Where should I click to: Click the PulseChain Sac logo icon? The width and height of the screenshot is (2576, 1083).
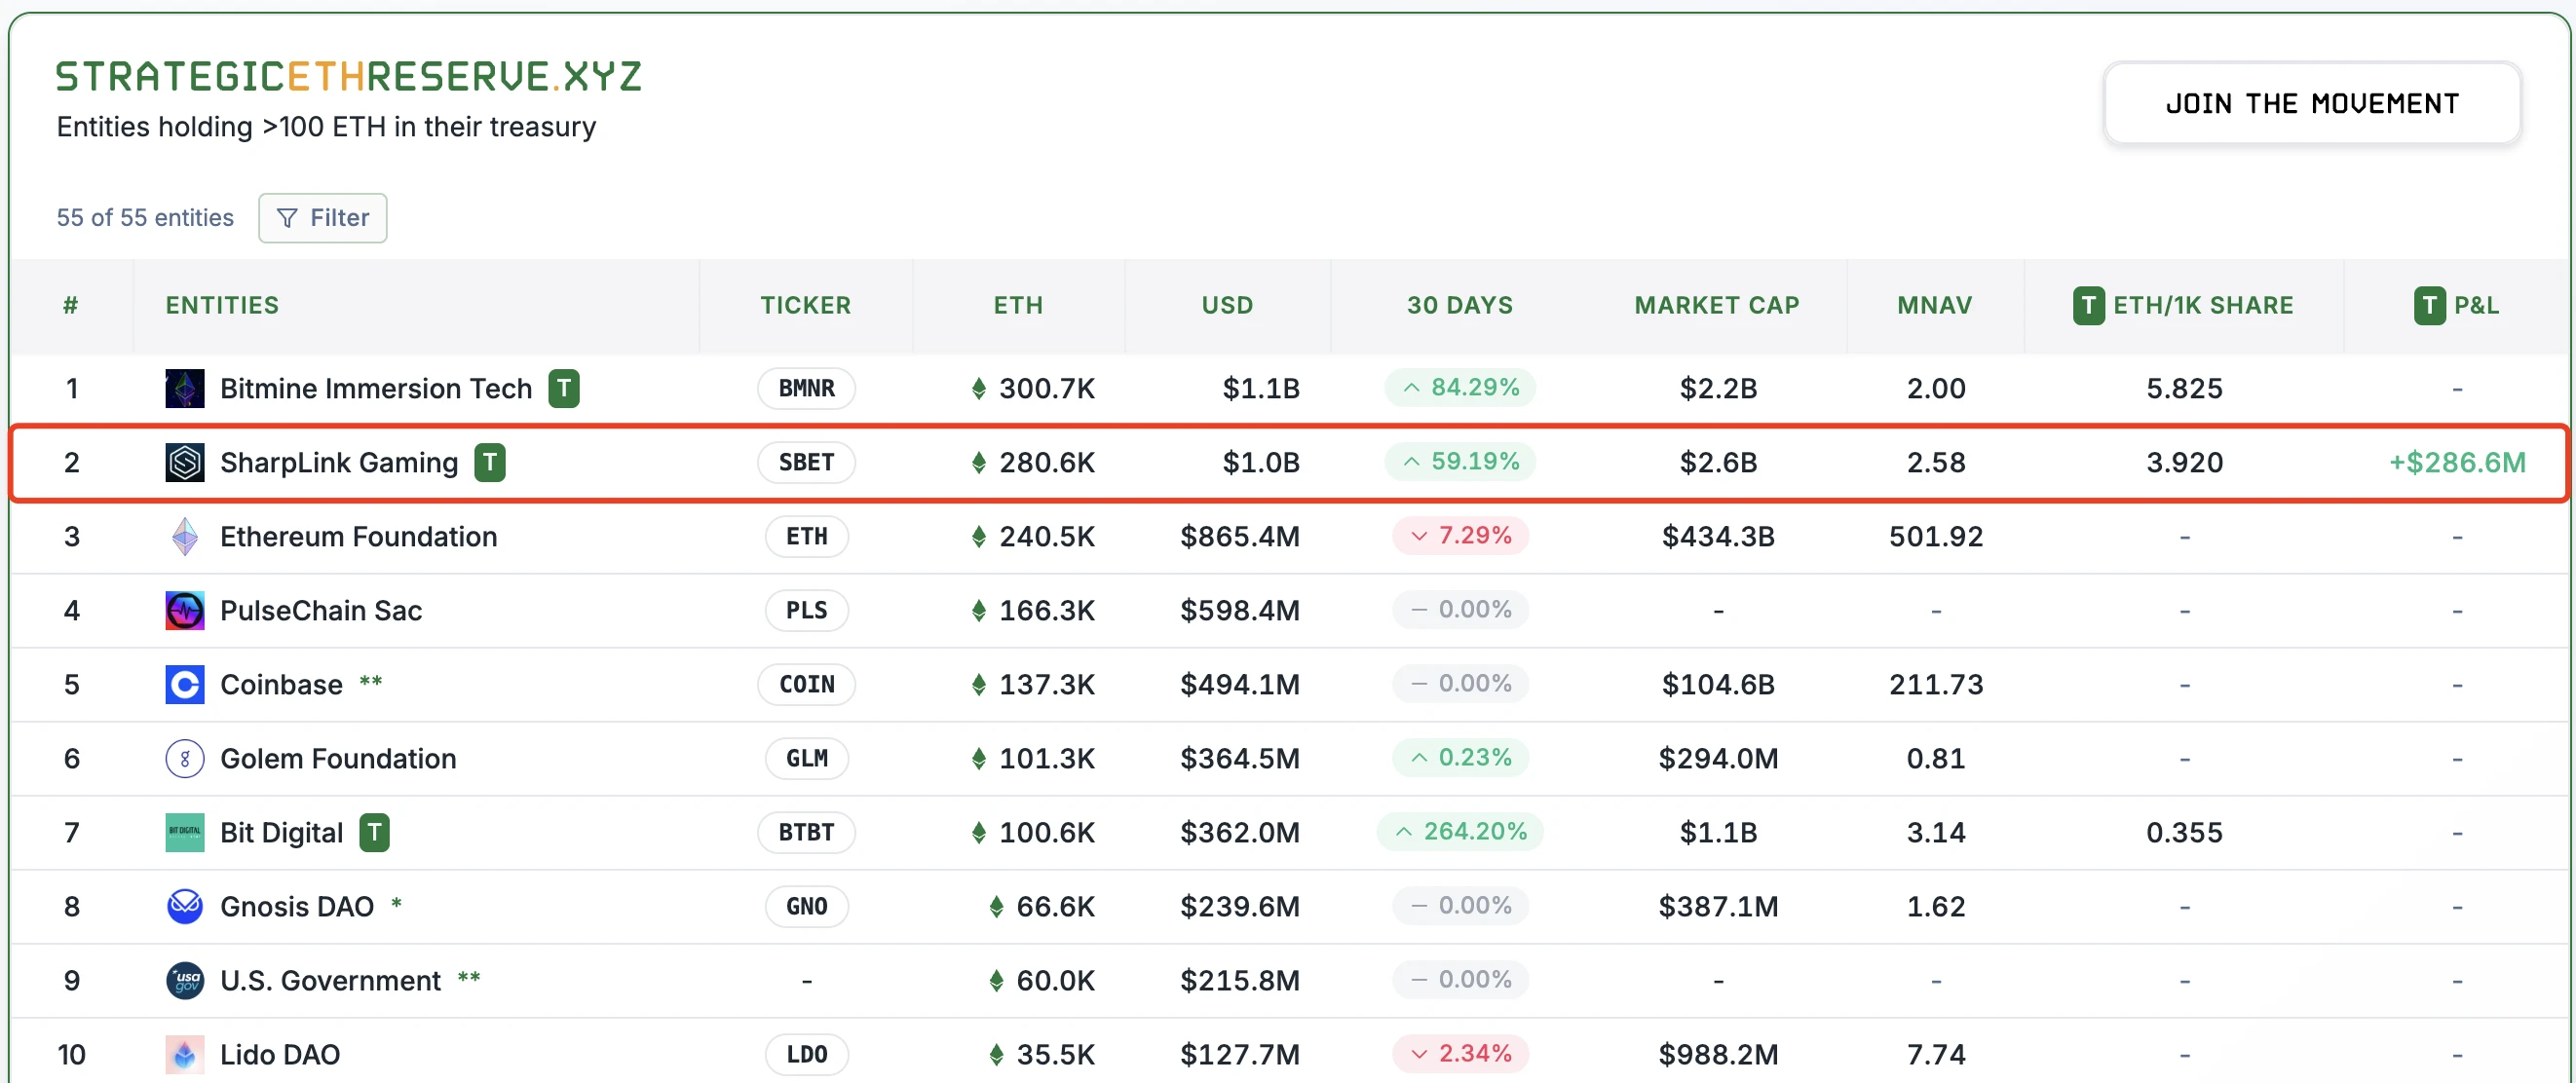pos(184,610)
